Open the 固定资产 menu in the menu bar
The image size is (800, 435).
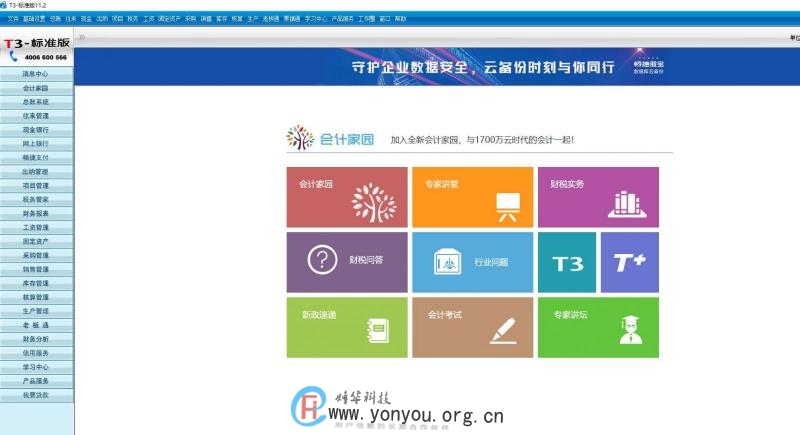(x=169, y=19)
